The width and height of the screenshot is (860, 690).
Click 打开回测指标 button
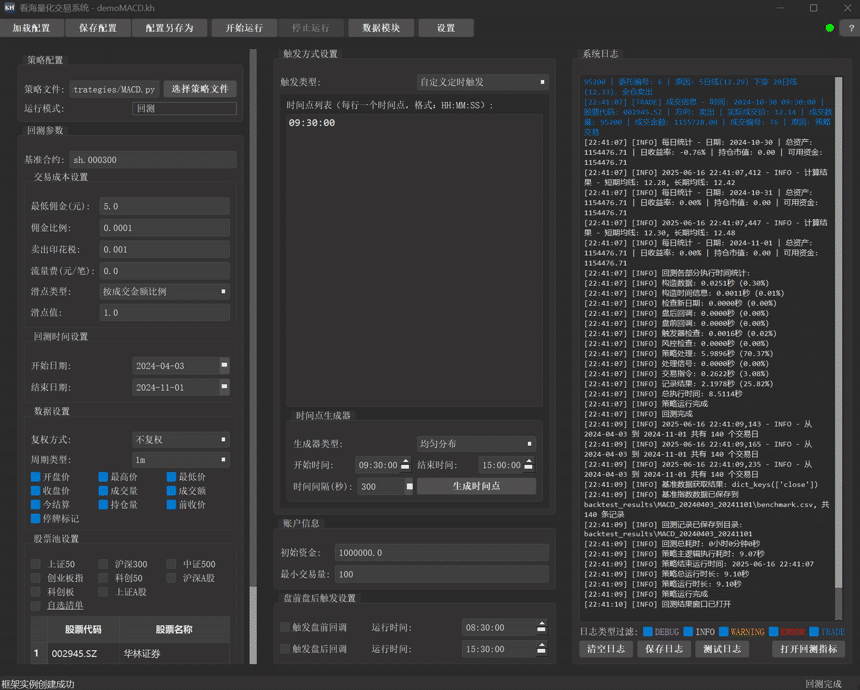tap(808, 649)
